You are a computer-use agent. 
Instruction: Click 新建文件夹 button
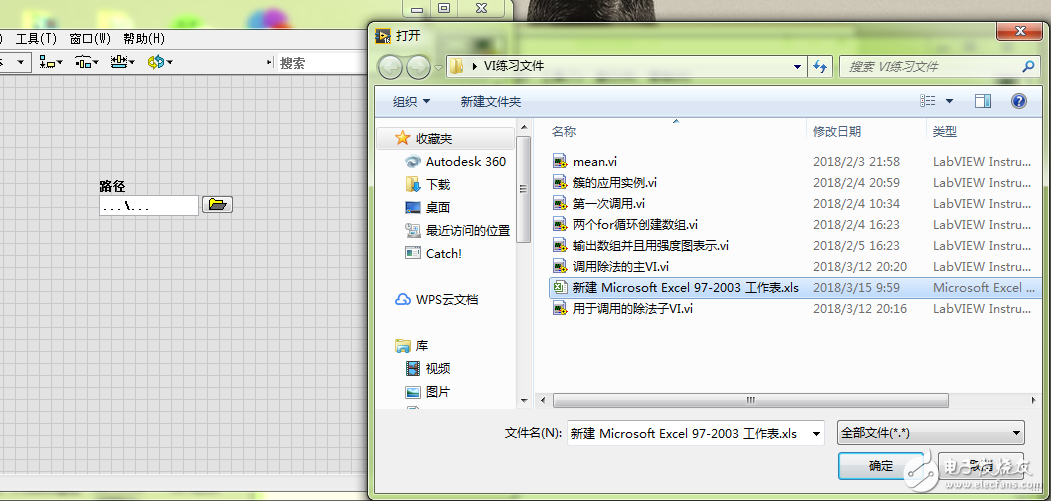491,101
